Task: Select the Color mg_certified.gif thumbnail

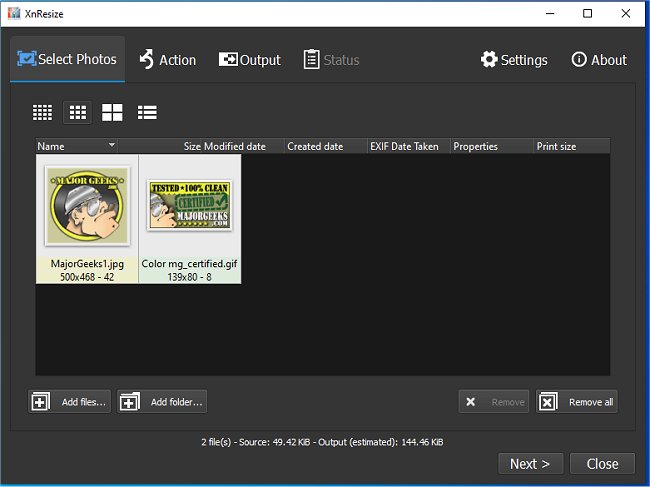Action: 189,219
